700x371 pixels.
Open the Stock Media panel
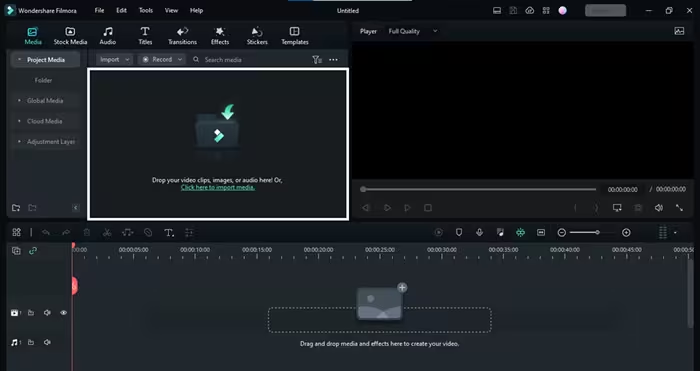click(70, 36)
